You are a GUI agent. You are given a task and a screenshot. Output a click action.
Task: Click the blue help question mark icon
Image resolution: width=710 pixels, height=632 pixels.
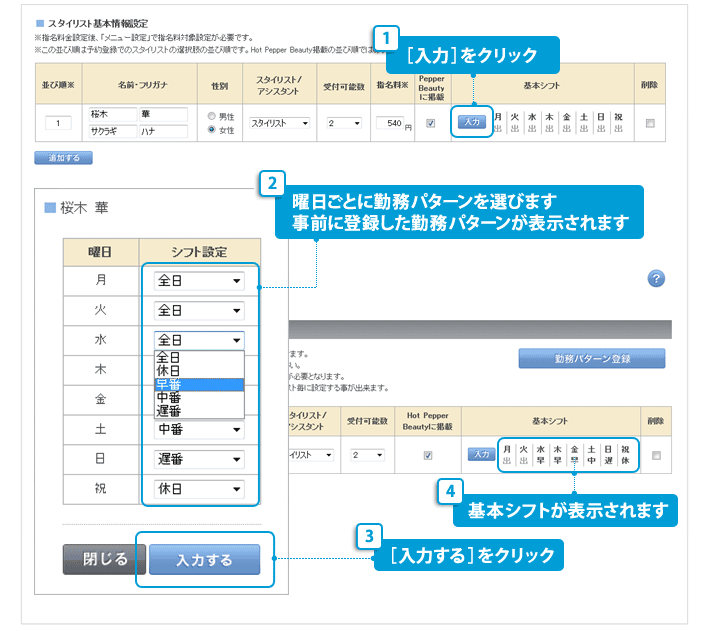point(656,279)
